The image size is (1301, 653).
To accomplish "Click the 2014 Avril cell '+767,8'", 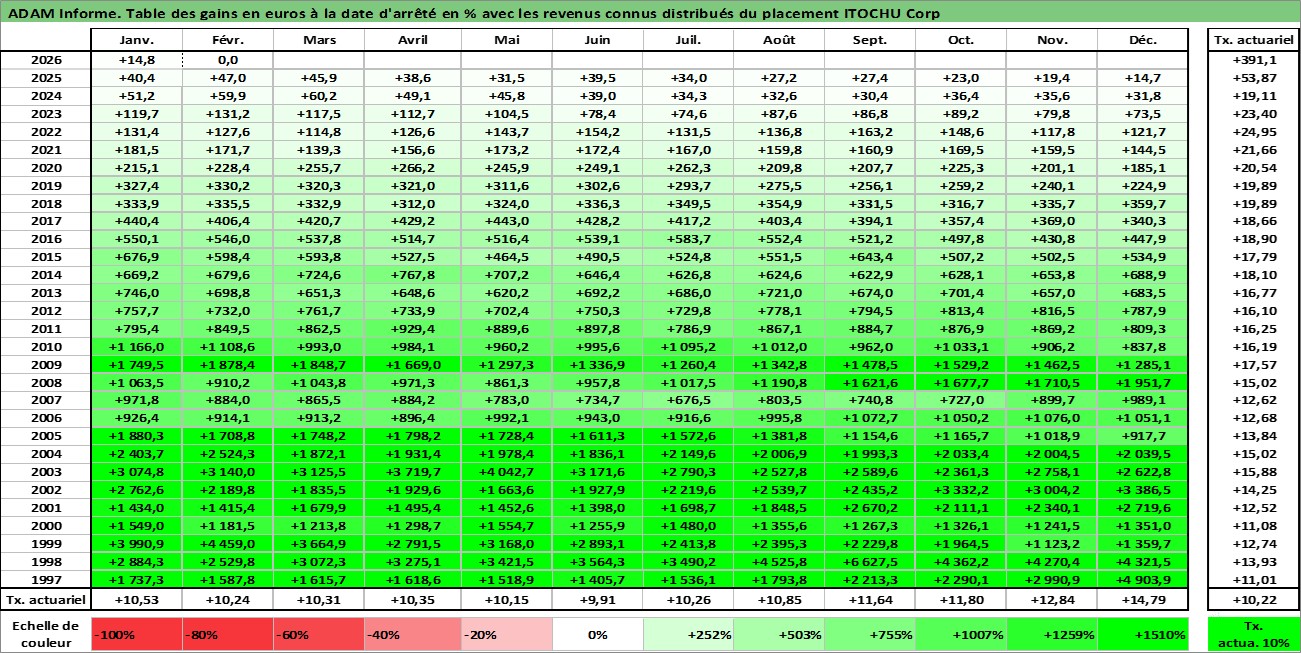I will click(412, 275).
